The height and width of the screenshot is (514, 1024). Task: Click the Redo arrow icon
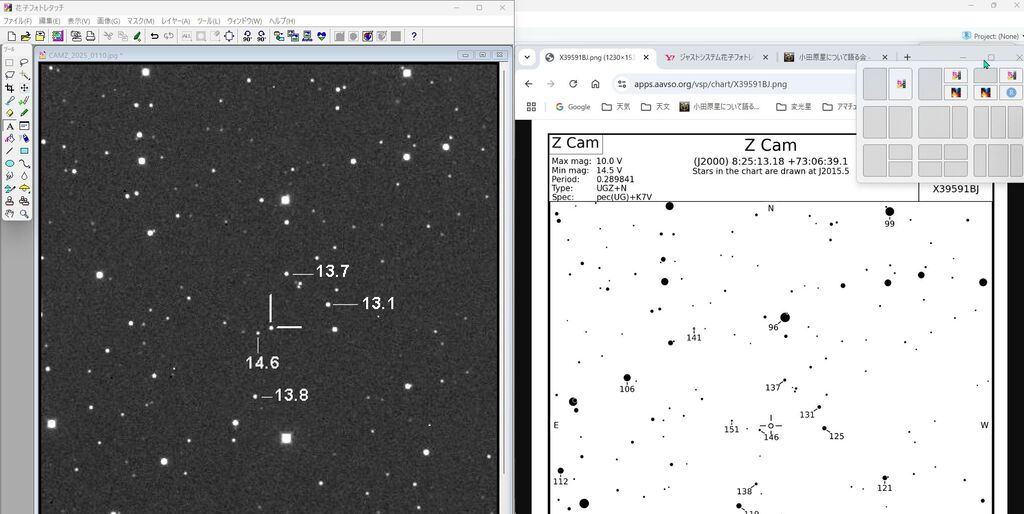[168, 36]
